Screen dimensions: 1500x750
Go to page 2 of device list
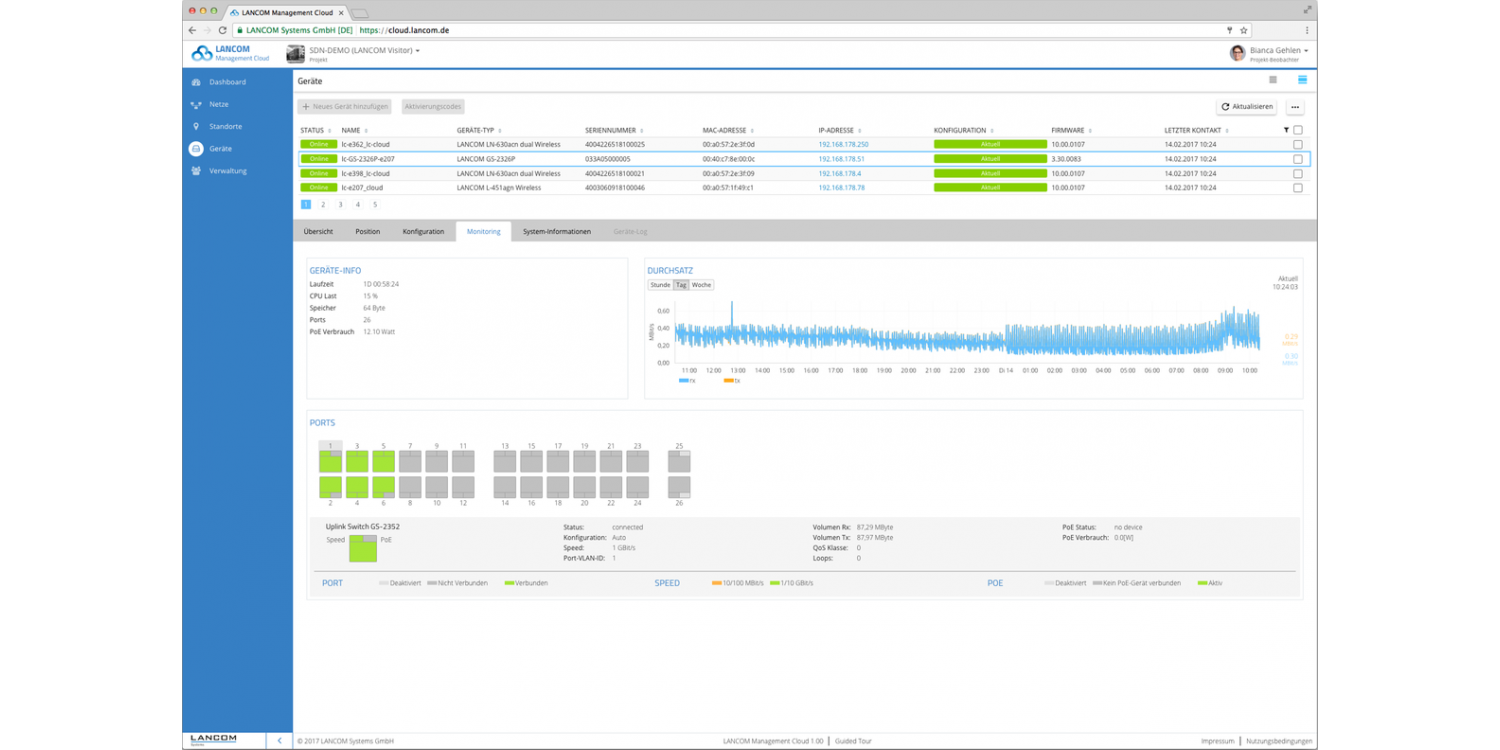point(323,205)
